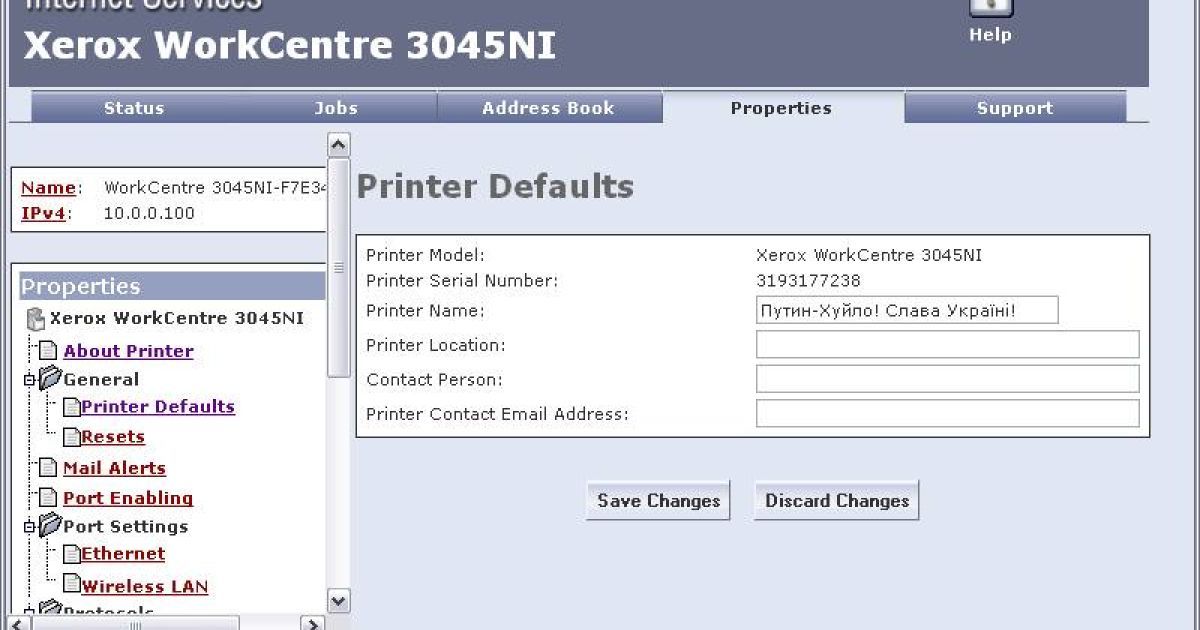Viewport: 1200px width, 630px height.
Task: Click the sidebar vertical scrollbar thumb
Action: tap(339, 267)
